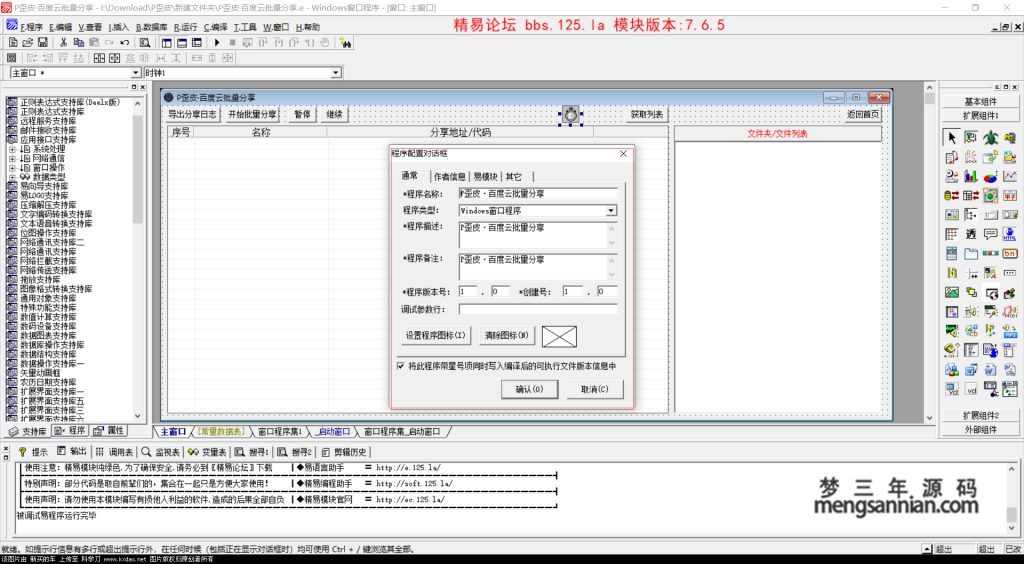
Task: Expand the 系统处理 tree node
Action: pos(12,149)
